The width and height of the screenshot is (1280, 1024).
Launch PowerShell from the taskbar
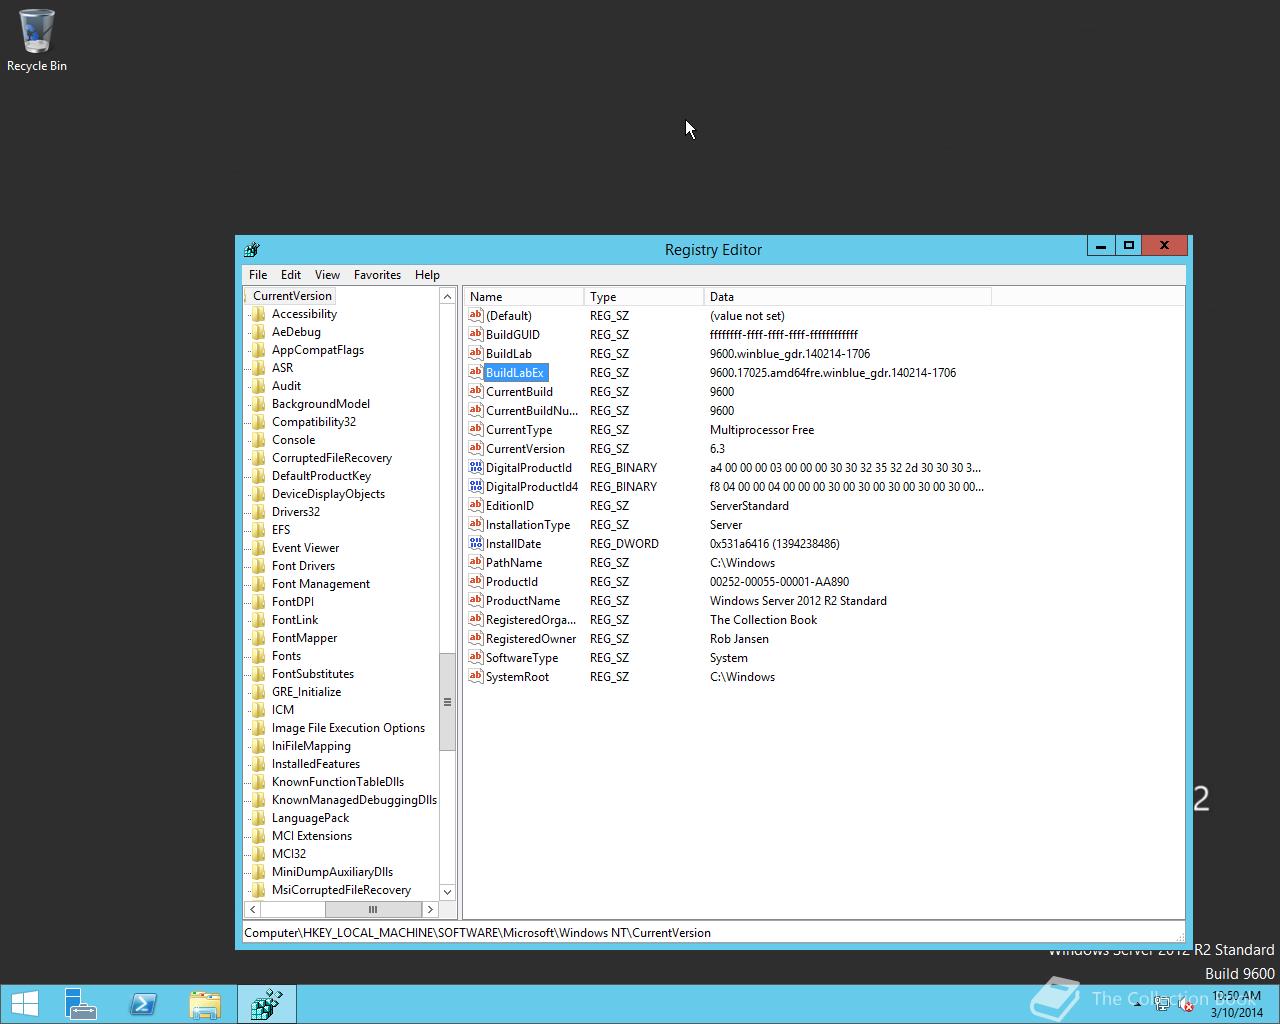143,1004
